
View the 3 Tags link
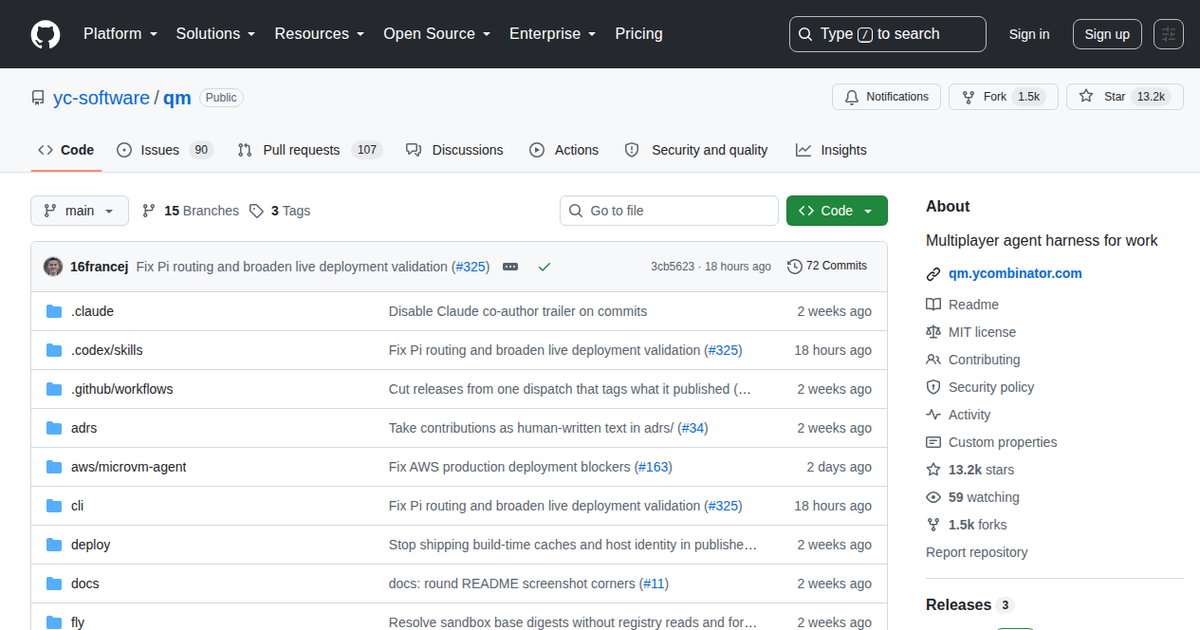point(280,211)
